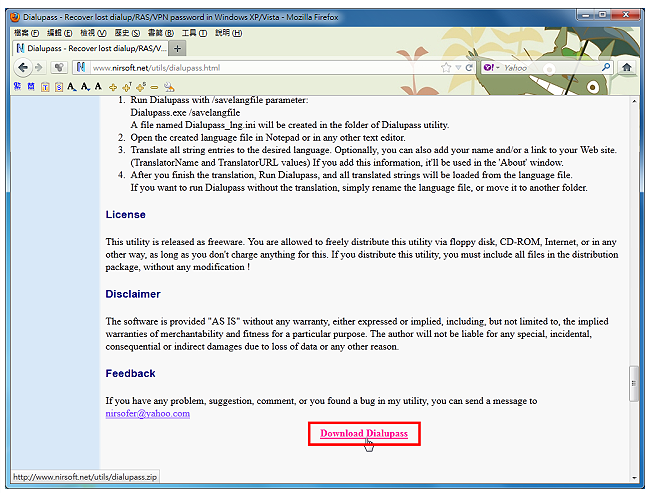This screenshot has width=650, height=493.
Task: Reload the page with the refresh icon
Action: point(469,68)
